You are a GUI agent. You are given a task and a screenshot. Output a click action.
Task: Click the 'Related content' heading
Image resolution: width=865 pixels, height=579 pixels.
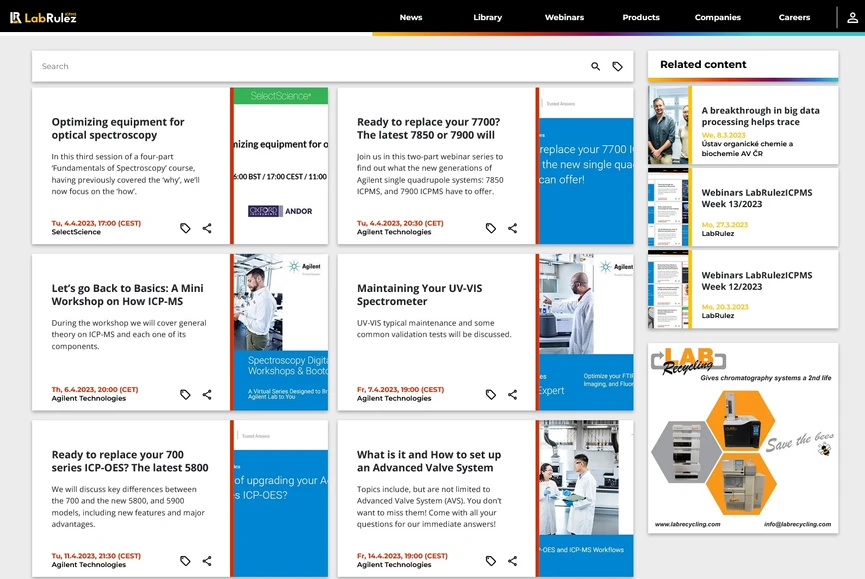(x=703, y=65)
